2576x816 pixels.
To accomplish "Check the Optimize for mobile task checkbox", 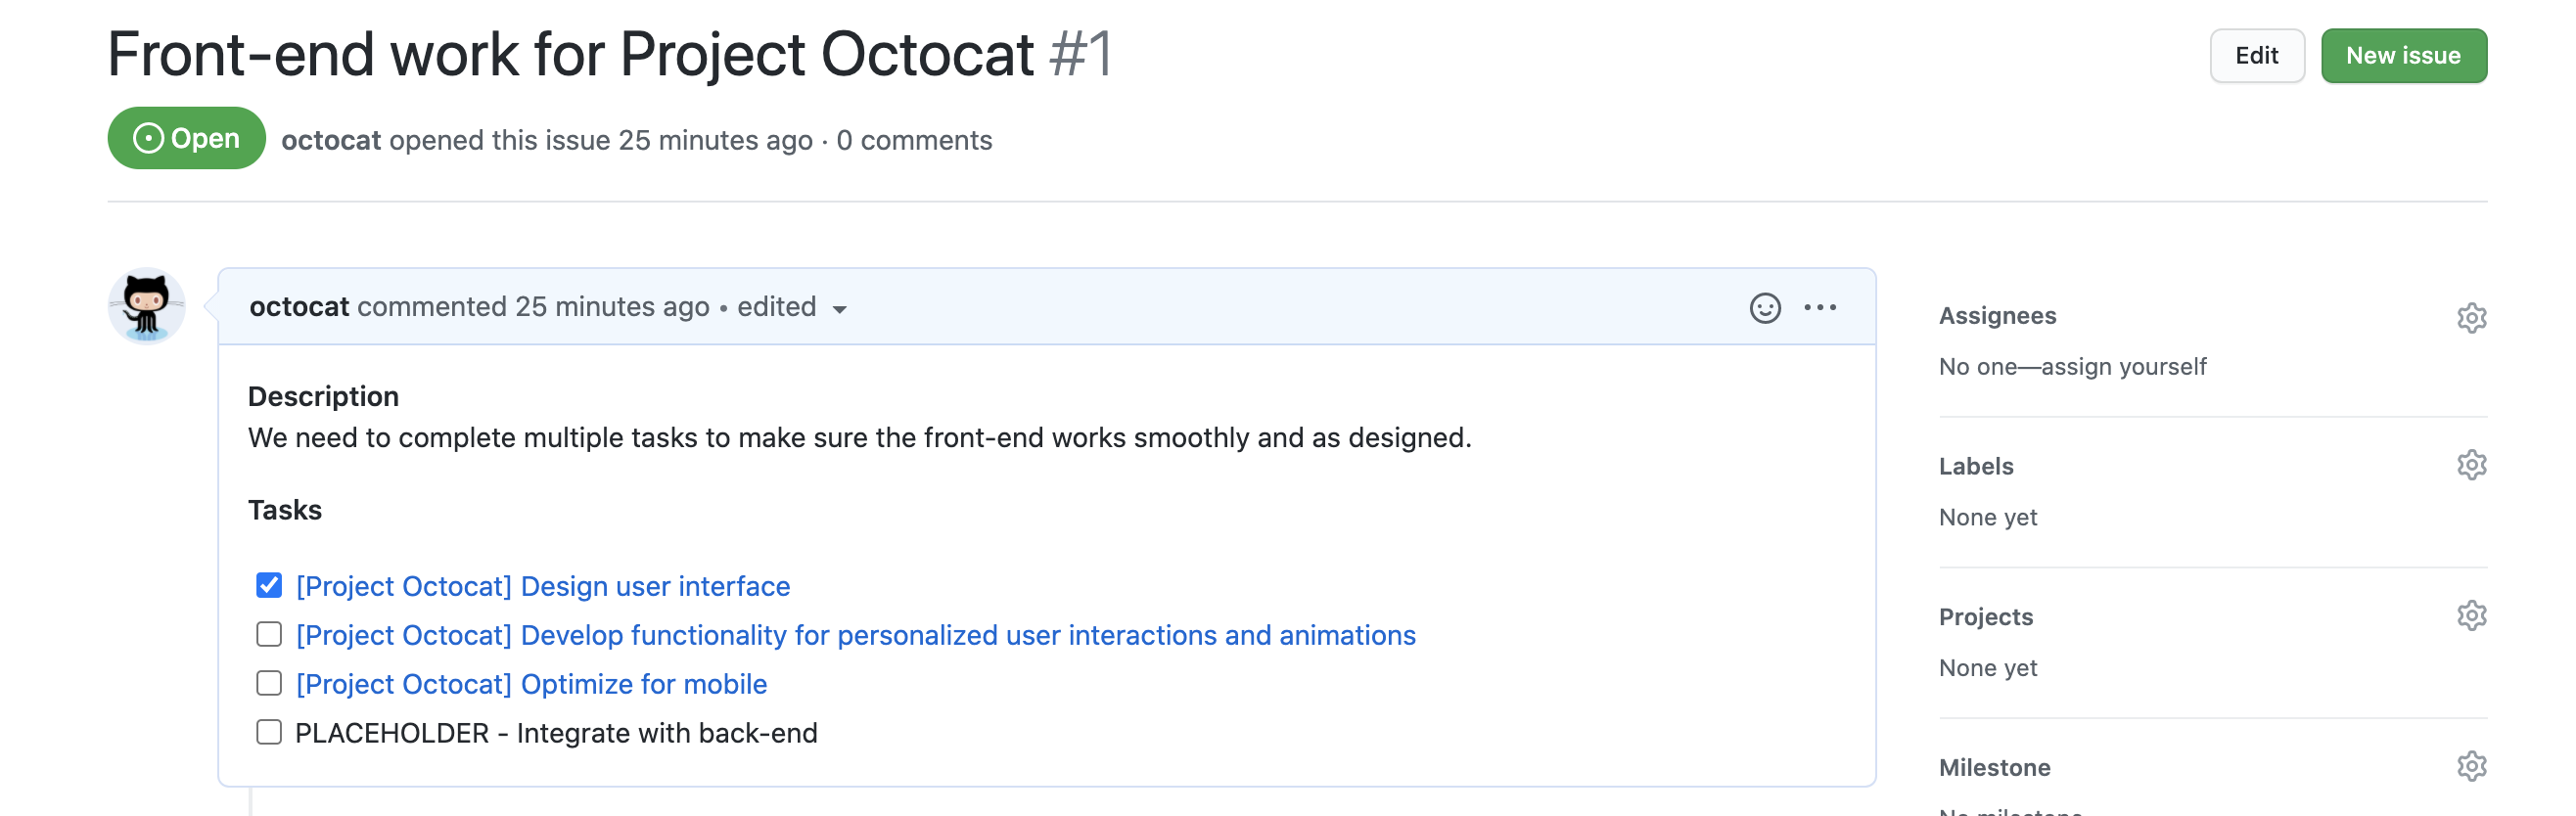I will point(269,683).
